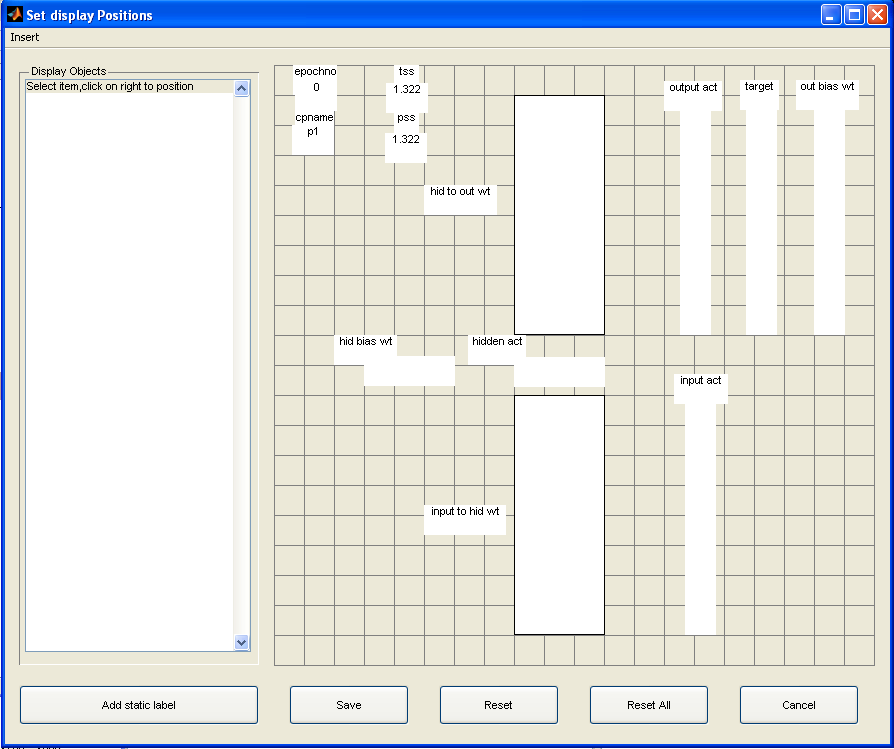Click the Reset All button
Screen dimensions: 894x749
point(648,705)
